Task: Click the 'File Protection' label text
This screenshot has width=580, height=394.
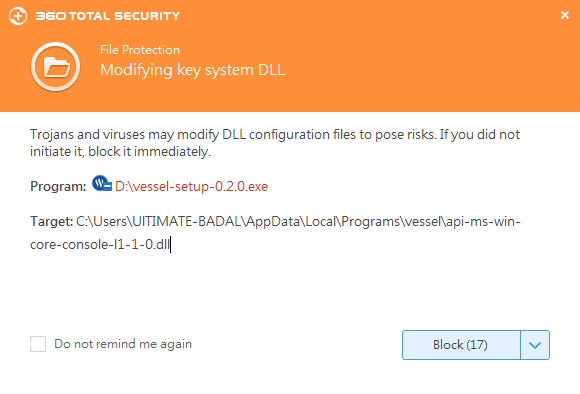Action: 140,50
